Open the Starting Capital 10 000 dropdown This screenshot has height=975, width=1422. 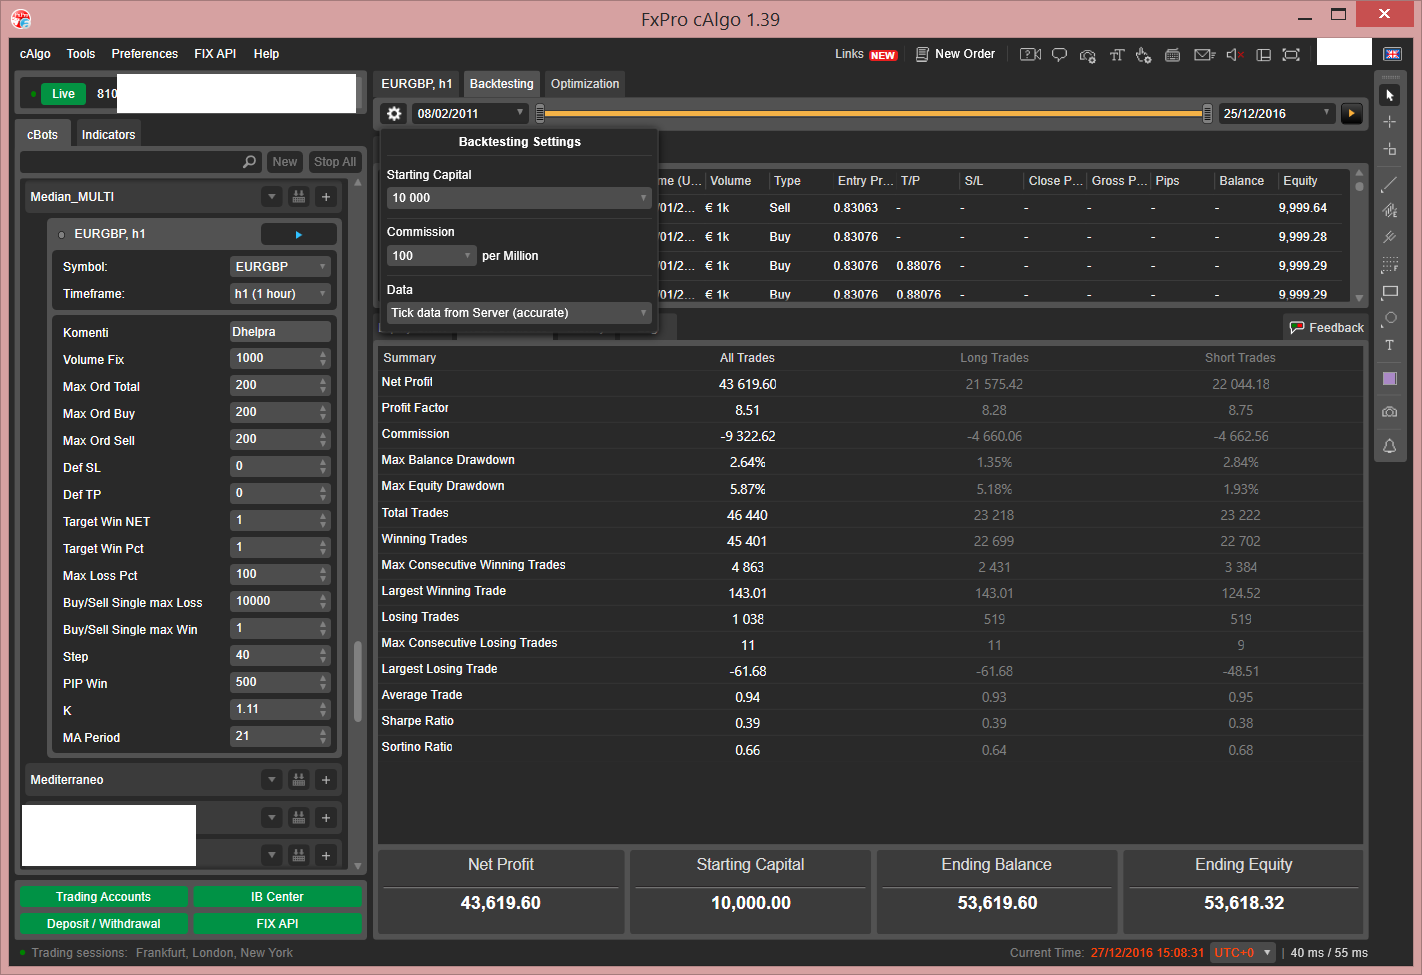point(519,198)
